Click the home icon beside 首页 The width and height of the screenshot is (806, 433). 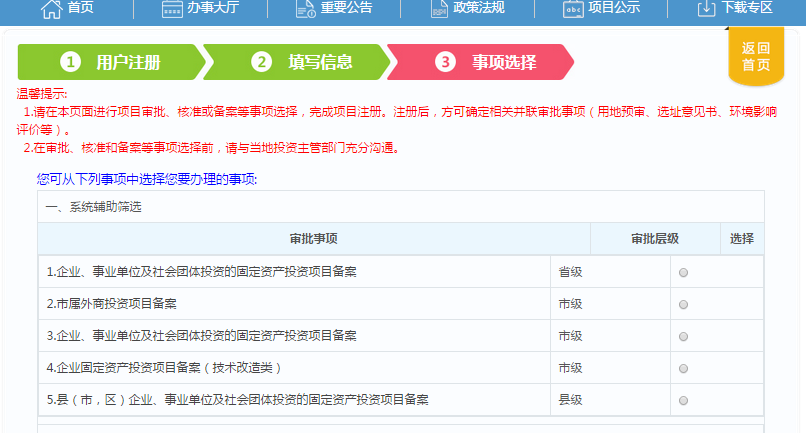point(49,8)
